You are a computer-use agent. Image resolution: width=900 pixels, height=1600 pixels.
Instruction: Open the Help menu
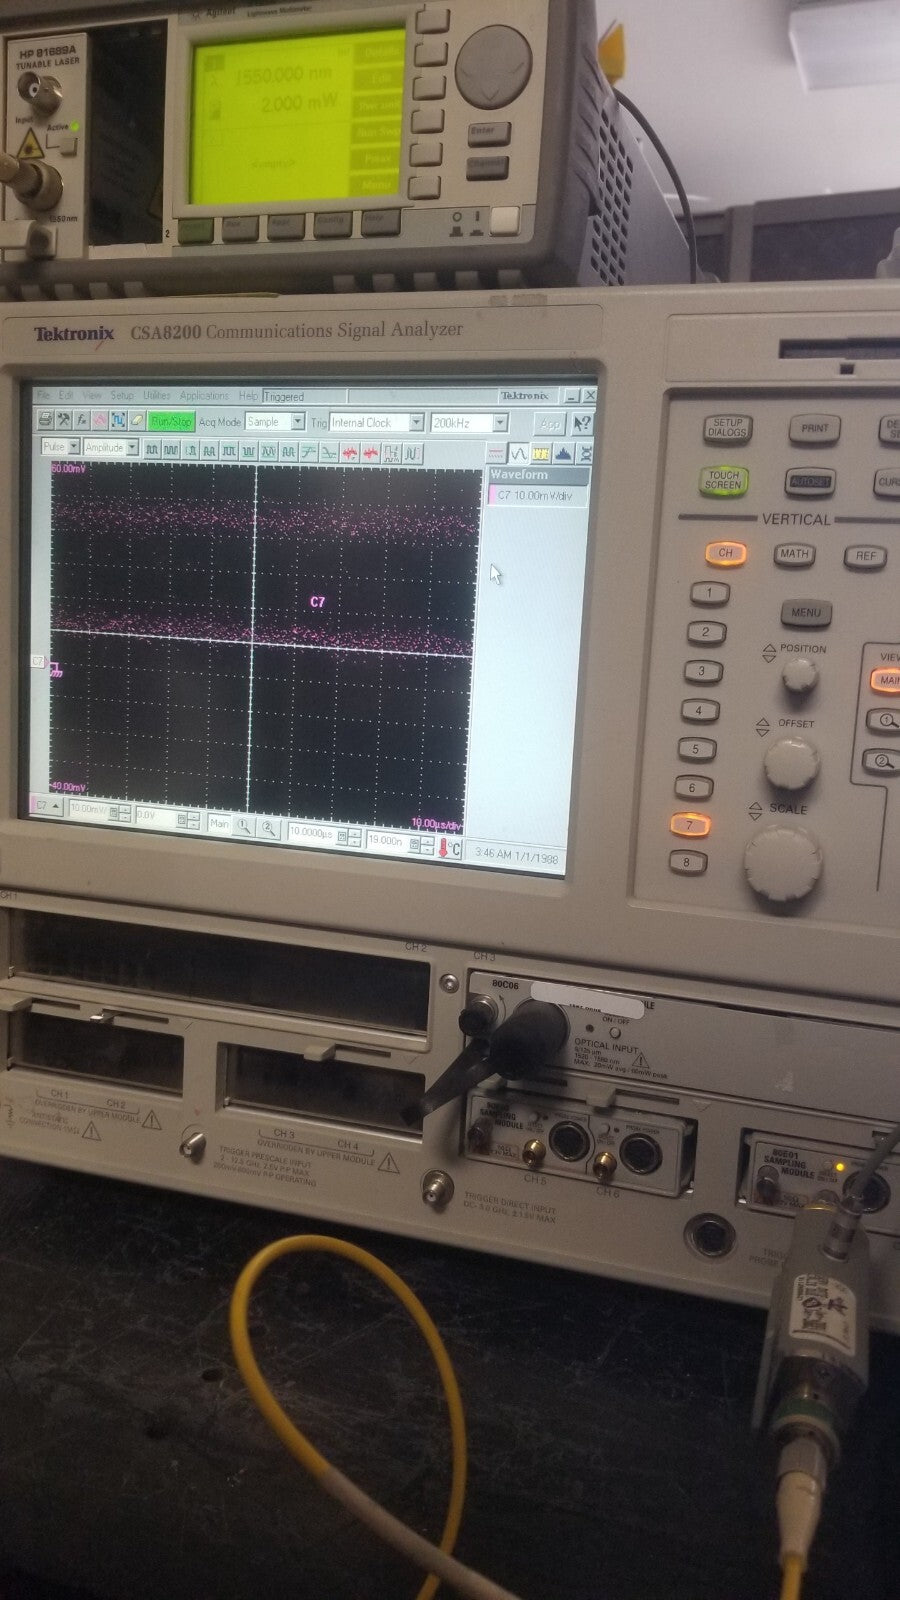click(x=247, y=396)
